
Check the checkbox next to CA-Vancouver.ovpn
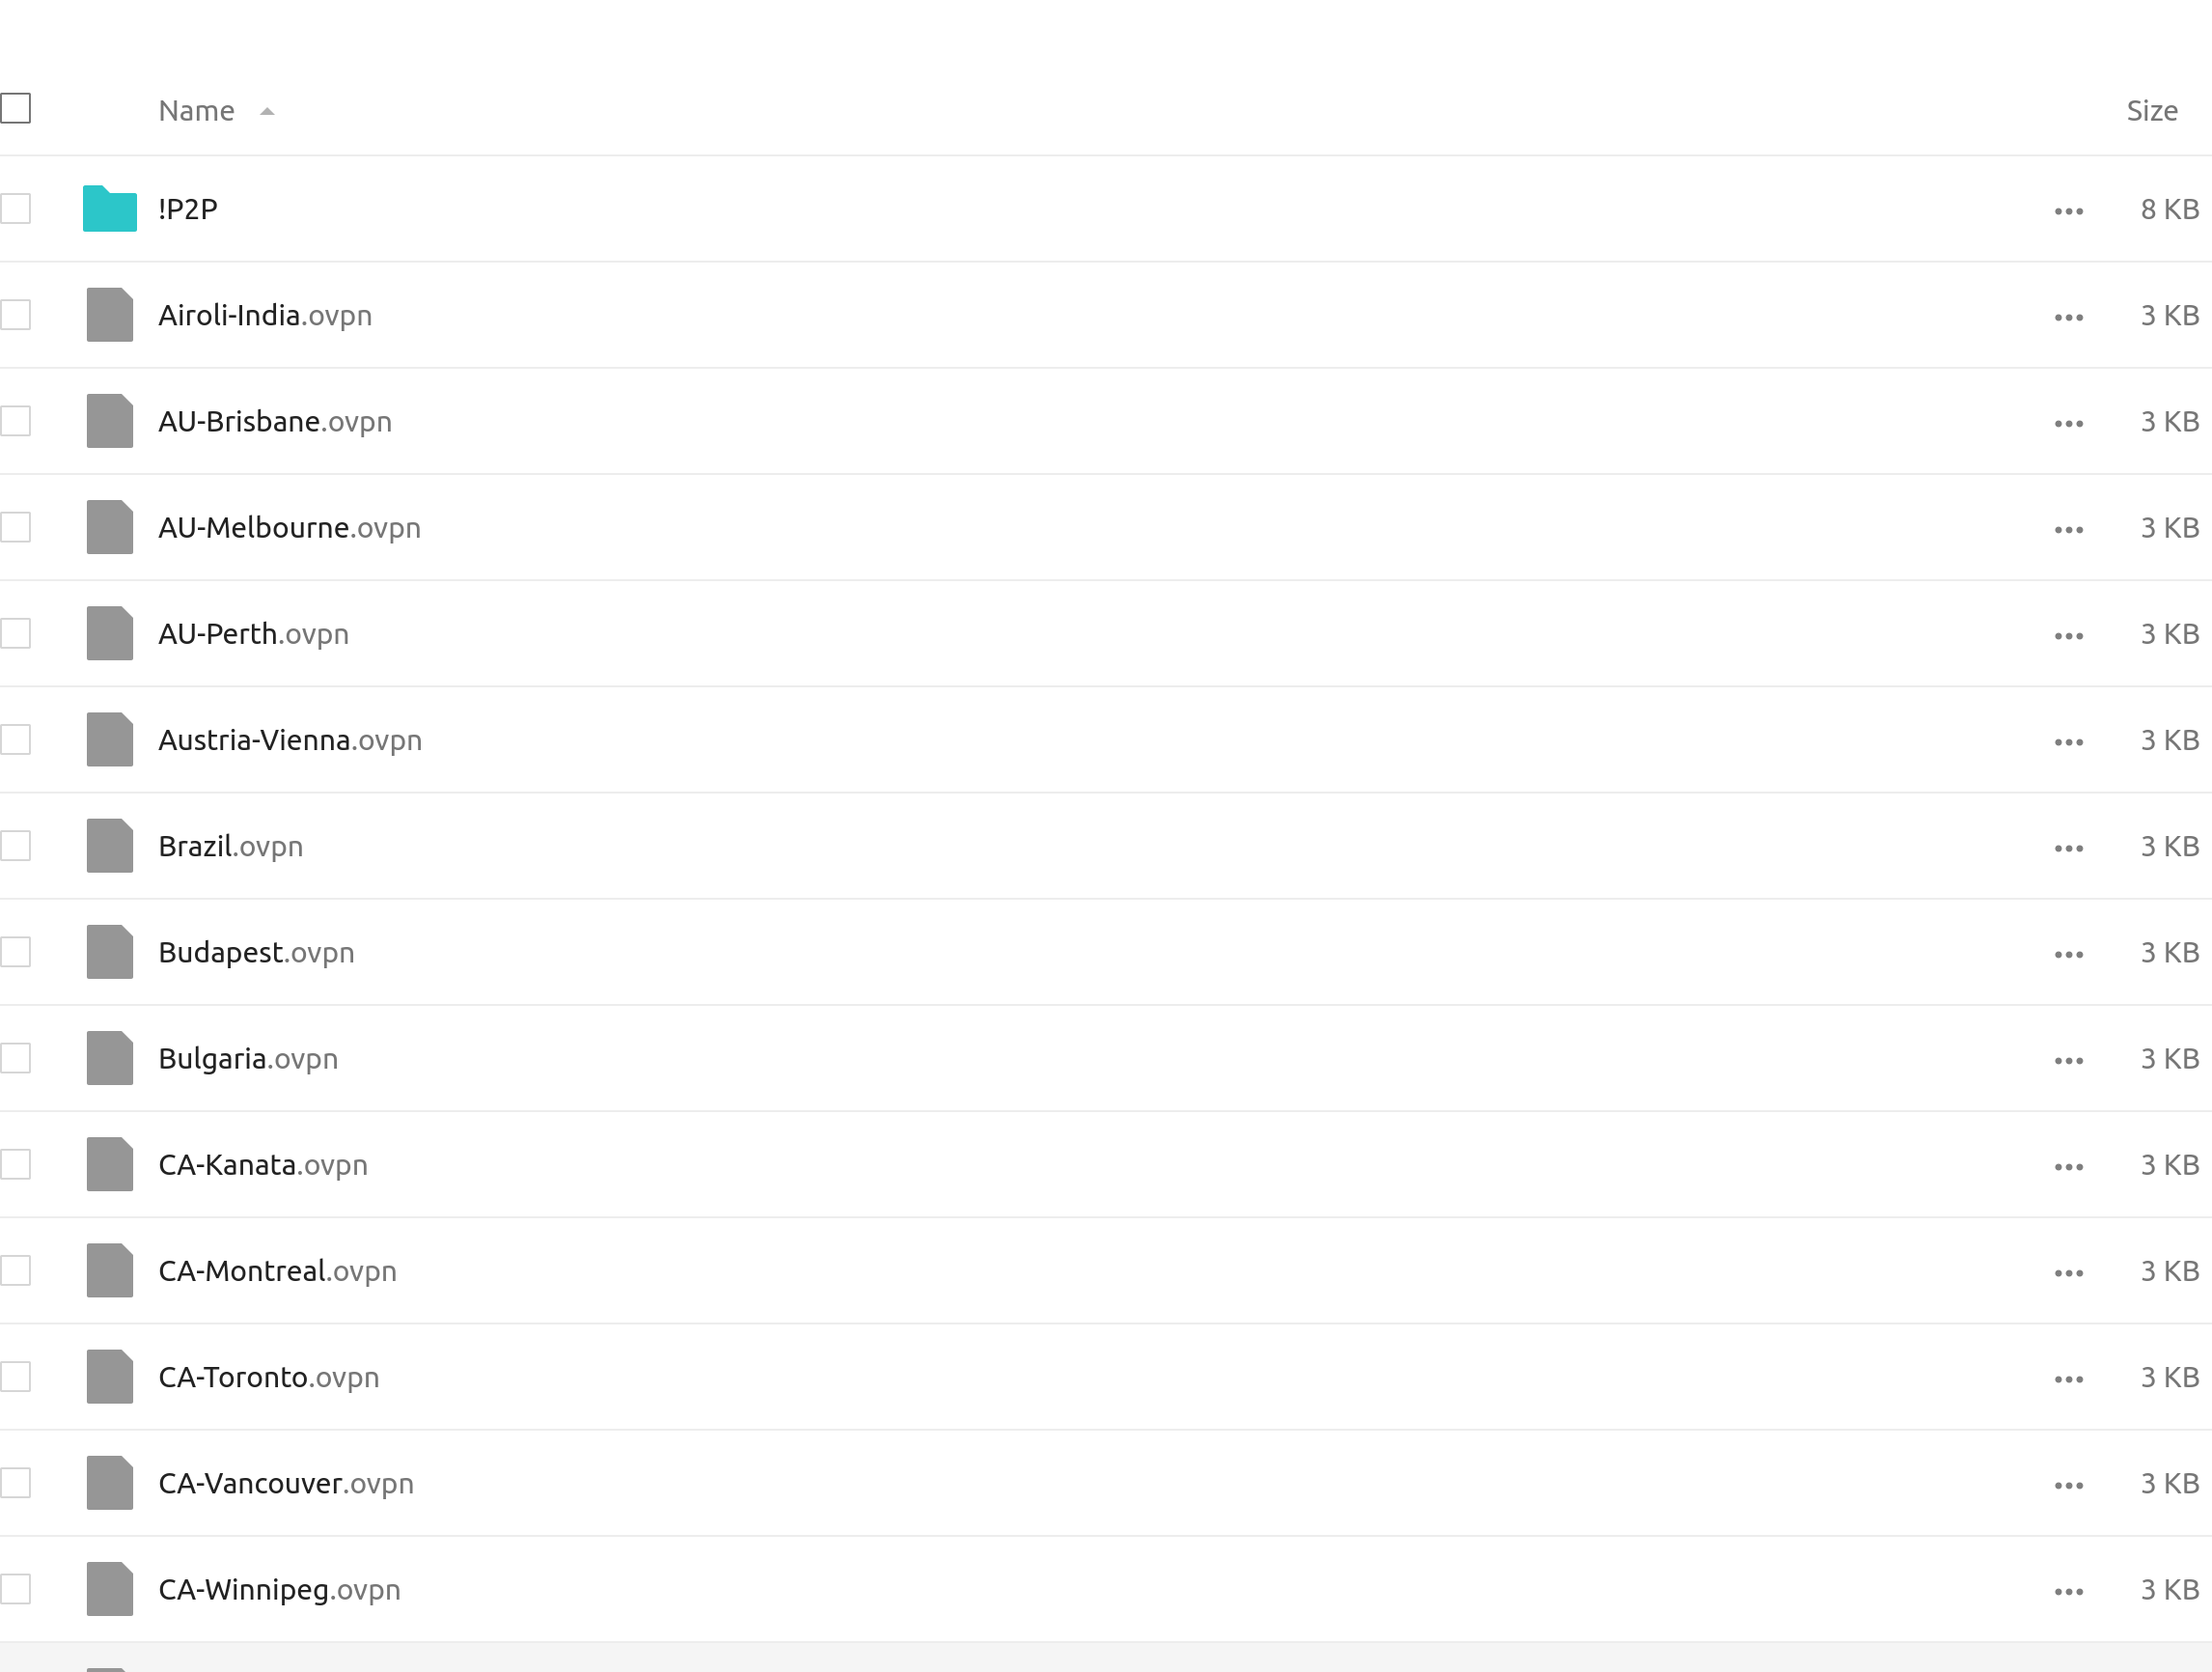click(15, 1483)
